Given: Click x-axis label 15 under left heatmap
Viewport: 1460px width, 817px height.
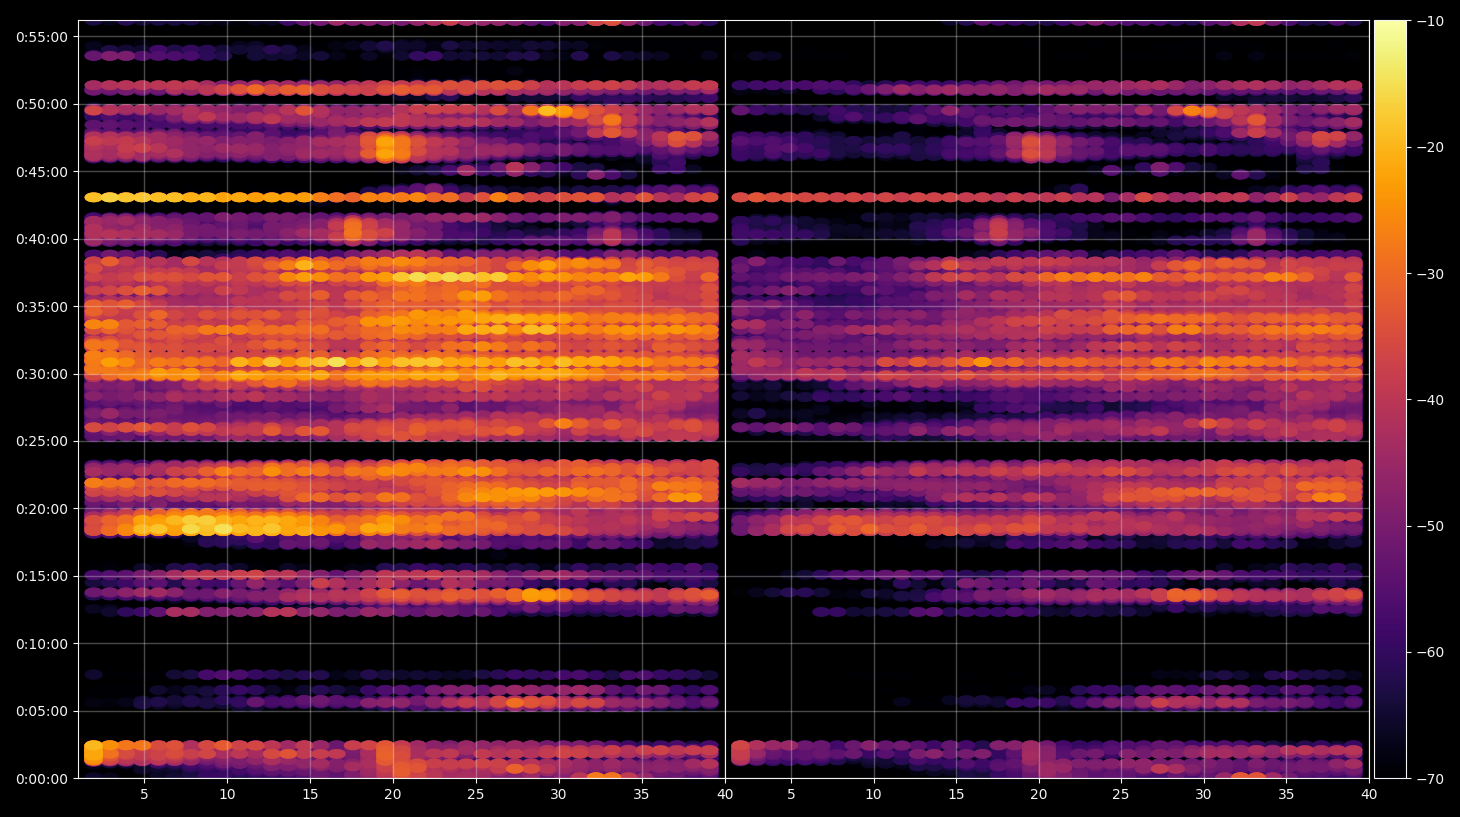Looking at the screenshot, I should [310, 795].
